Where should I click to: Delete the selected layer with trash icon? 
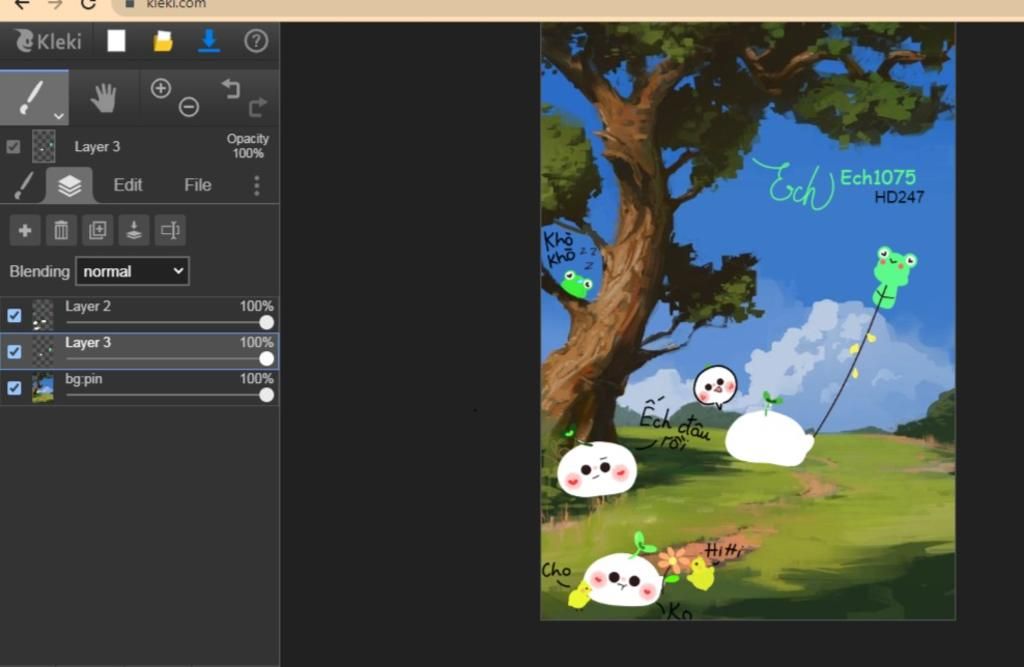(x=61, y=231)
